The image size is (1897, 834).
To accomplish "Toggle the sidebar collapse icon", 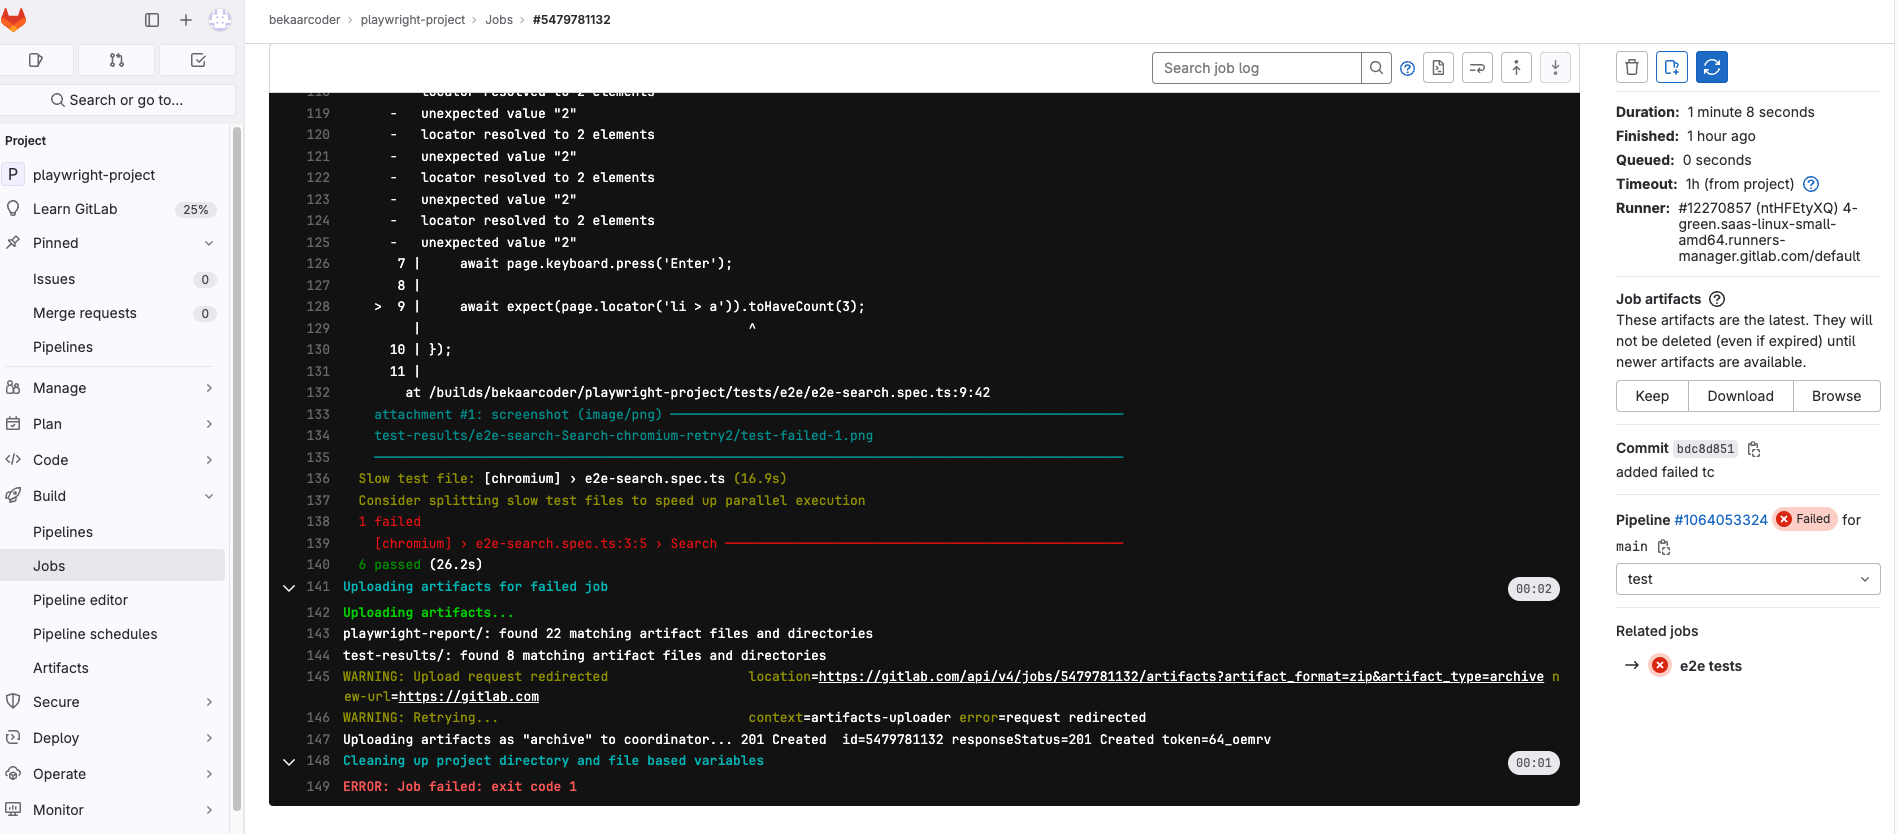I will pyautogui.click(x=152, y=19).
